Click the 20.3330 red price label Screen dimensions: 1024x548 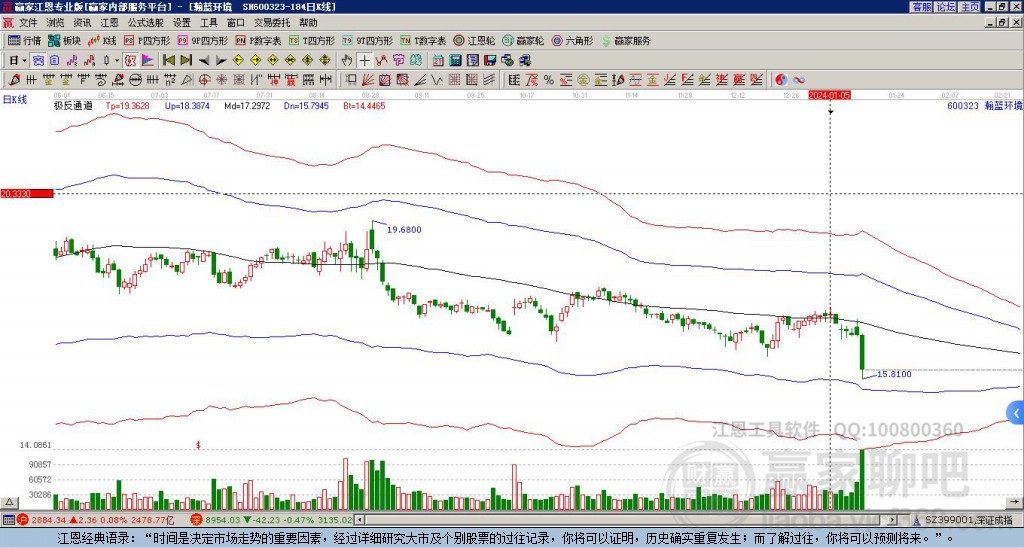point(26,194)
